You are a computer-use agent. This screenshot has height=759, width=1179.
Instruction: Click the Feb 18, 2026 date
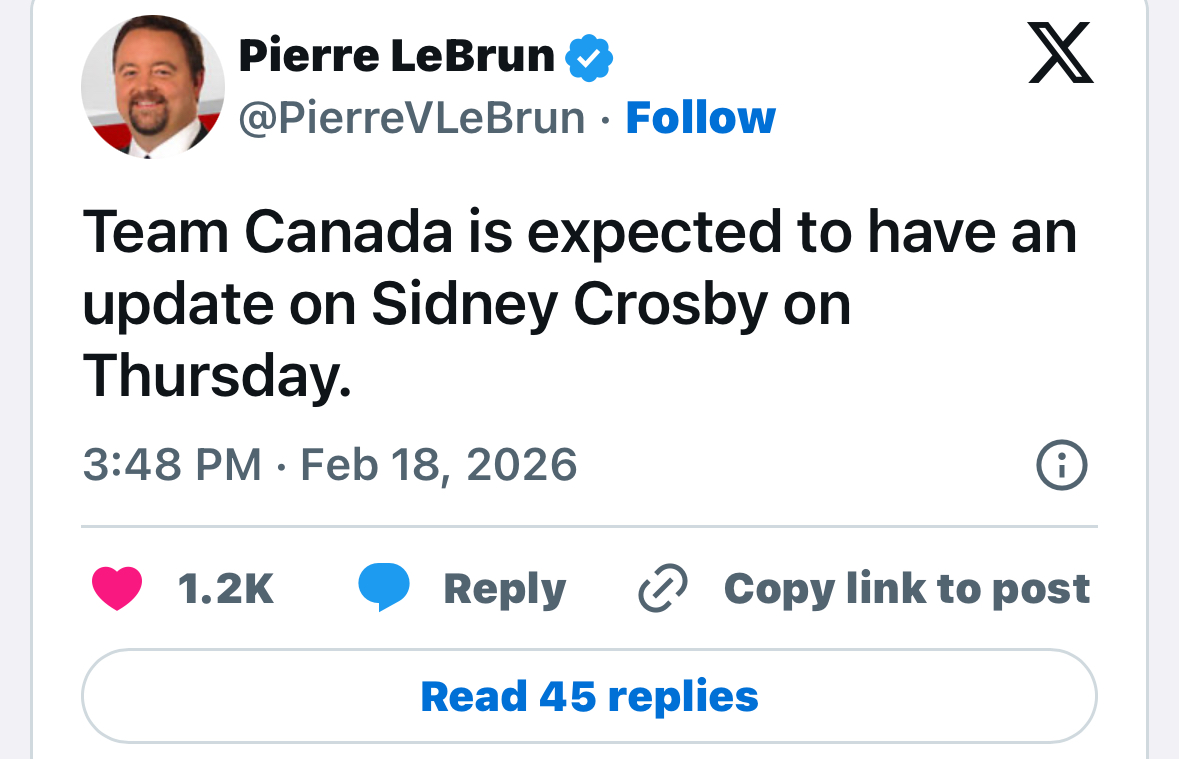click(439, 465)
